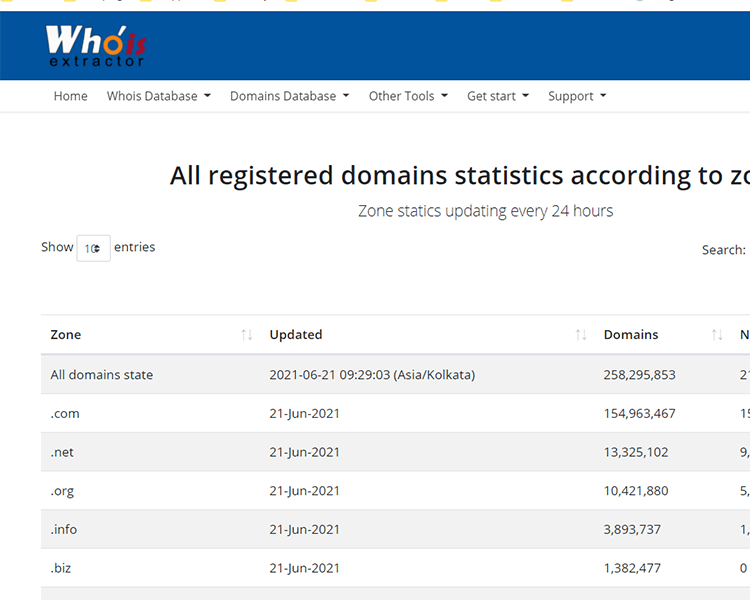This screenshot has height=600, width=750.
Task: Click the Domains column header
Action: (x=631, y=335)
